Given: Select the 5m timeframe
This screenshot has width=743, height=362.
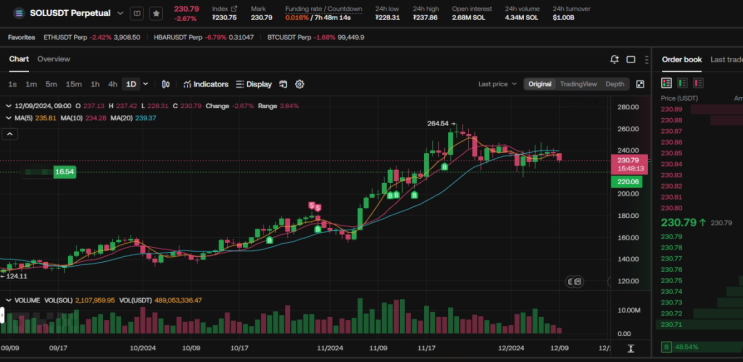Looking at the screenshot, I should coord(51,84).
